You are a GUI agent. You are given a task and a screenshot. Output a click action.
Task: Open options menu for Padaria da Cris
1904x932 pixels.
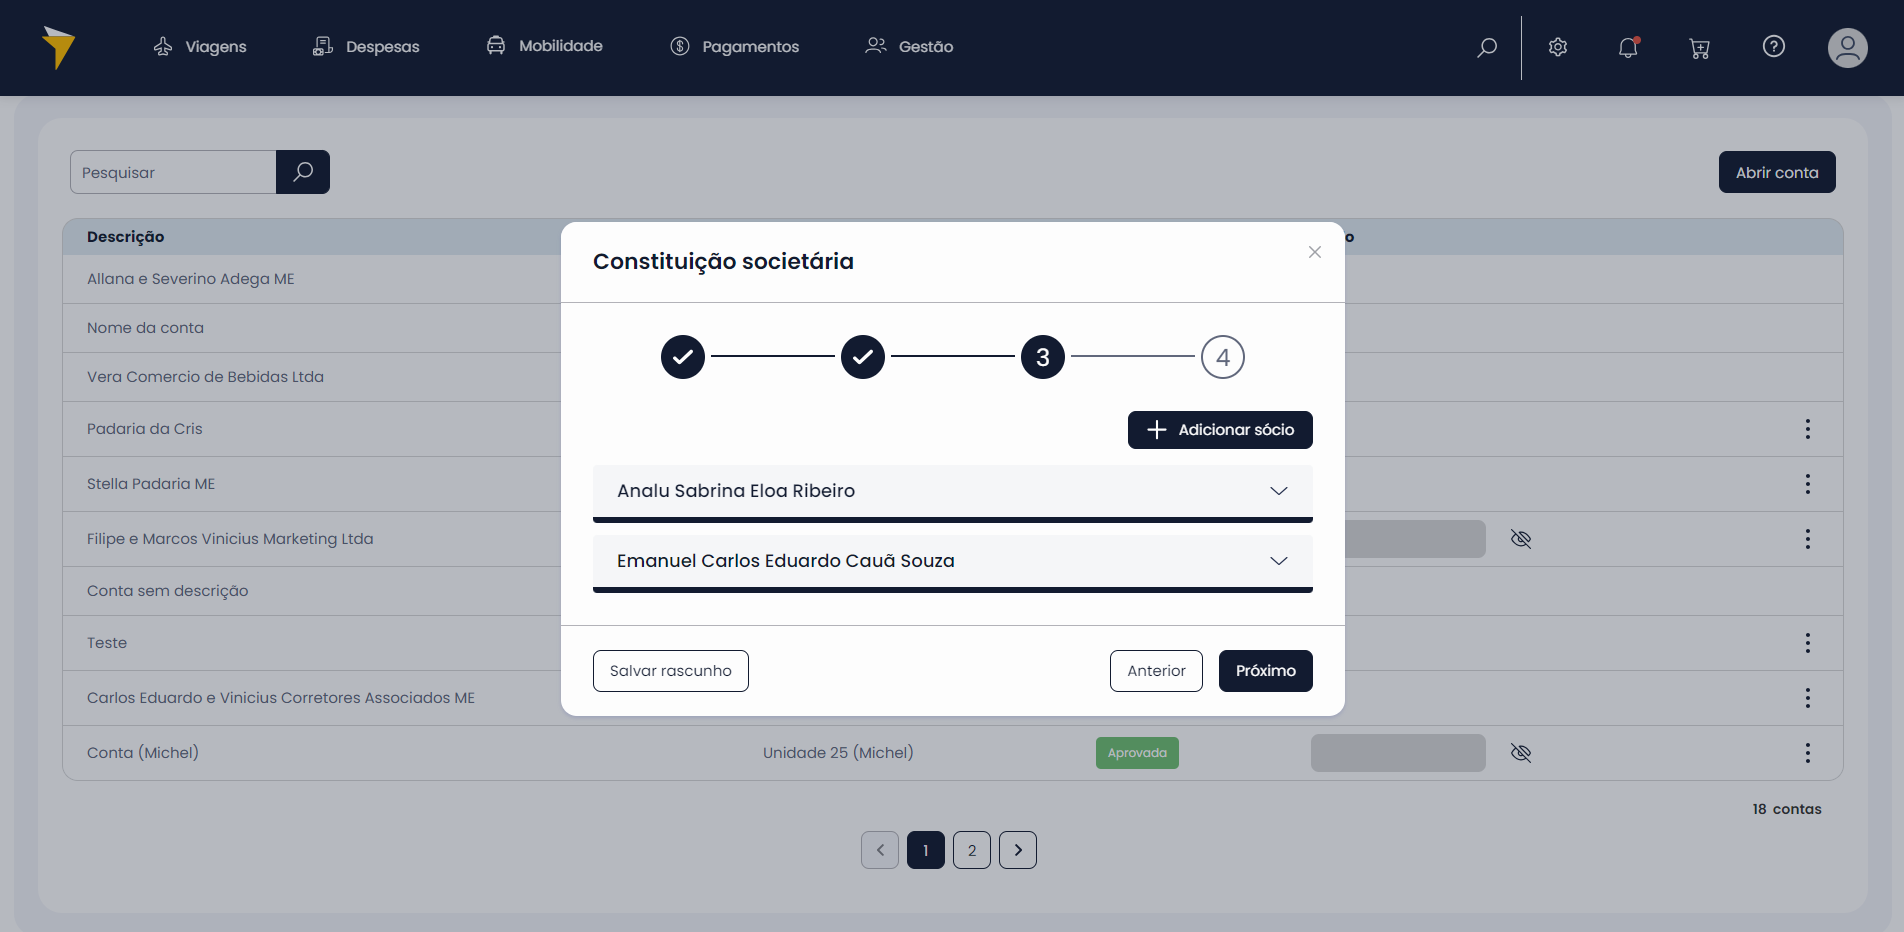tap(1807, 429)
